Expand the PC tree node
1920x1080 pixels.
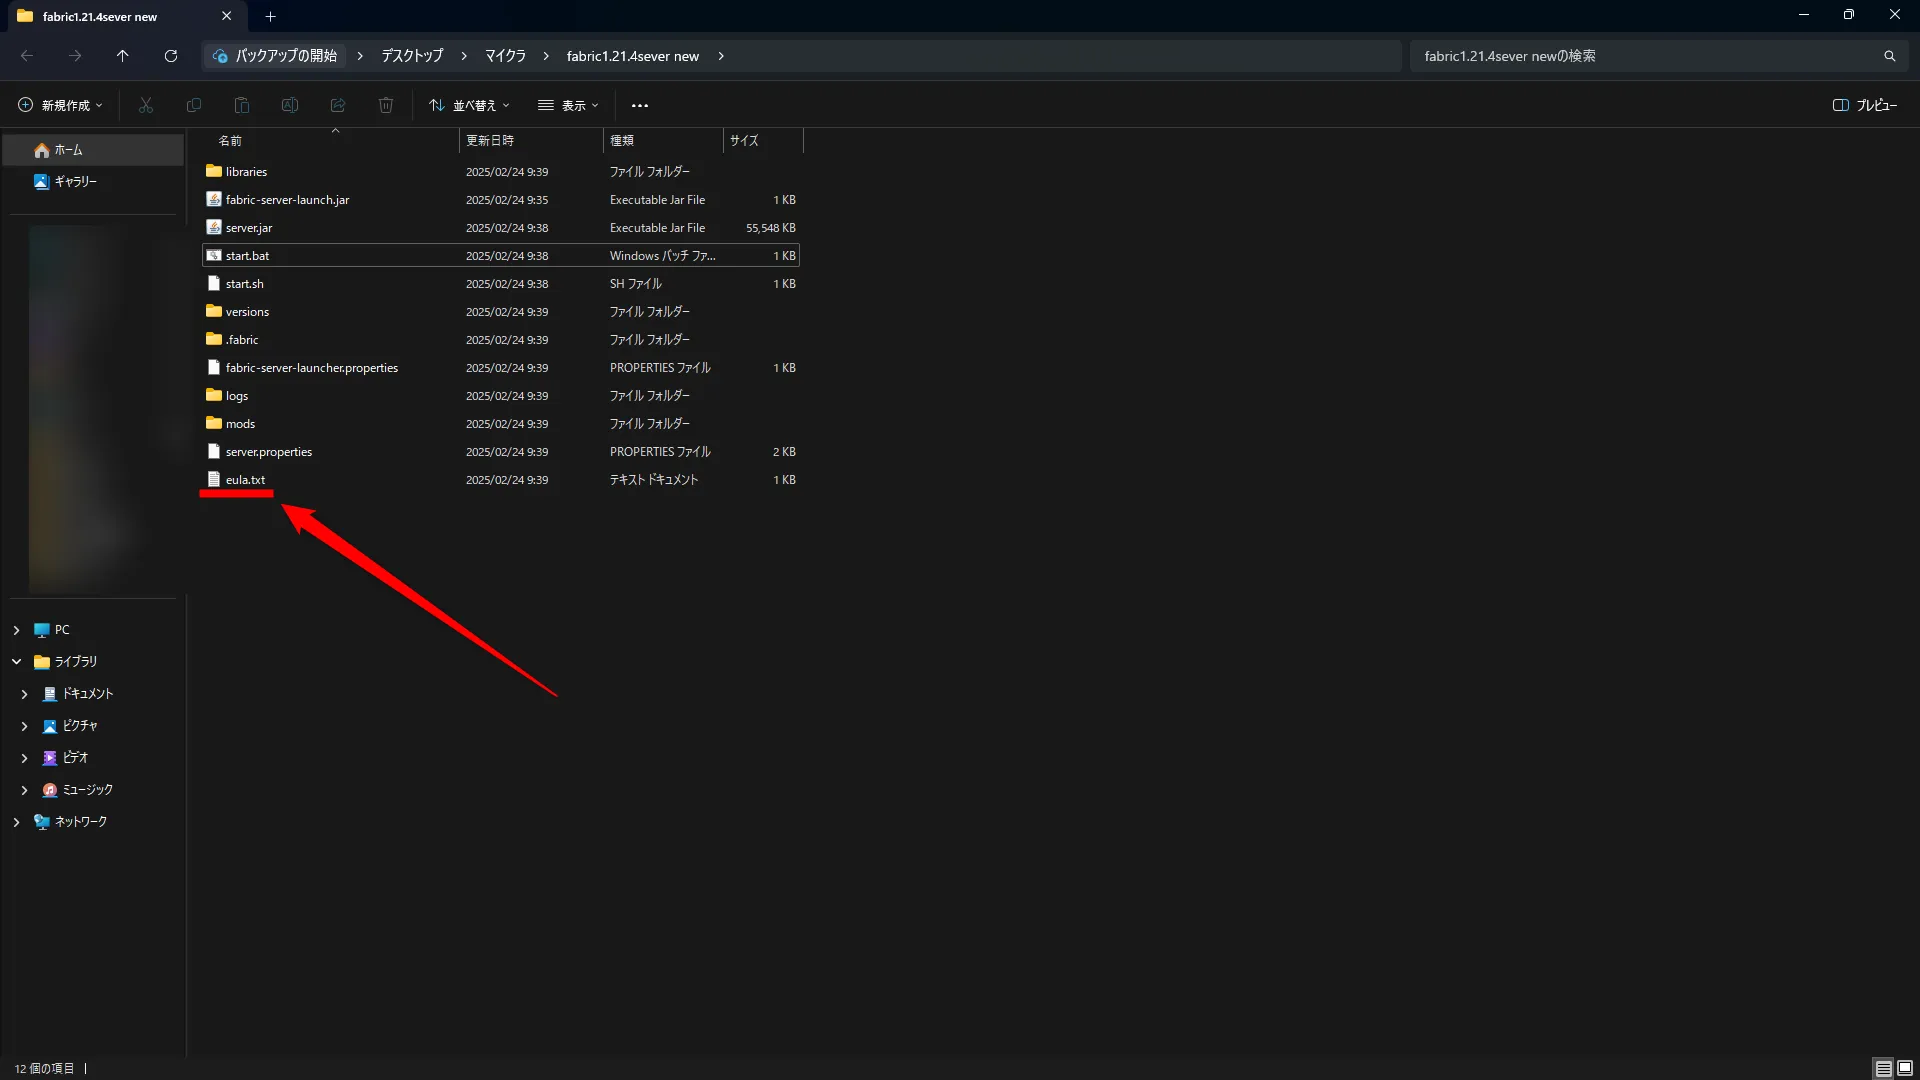16,630
